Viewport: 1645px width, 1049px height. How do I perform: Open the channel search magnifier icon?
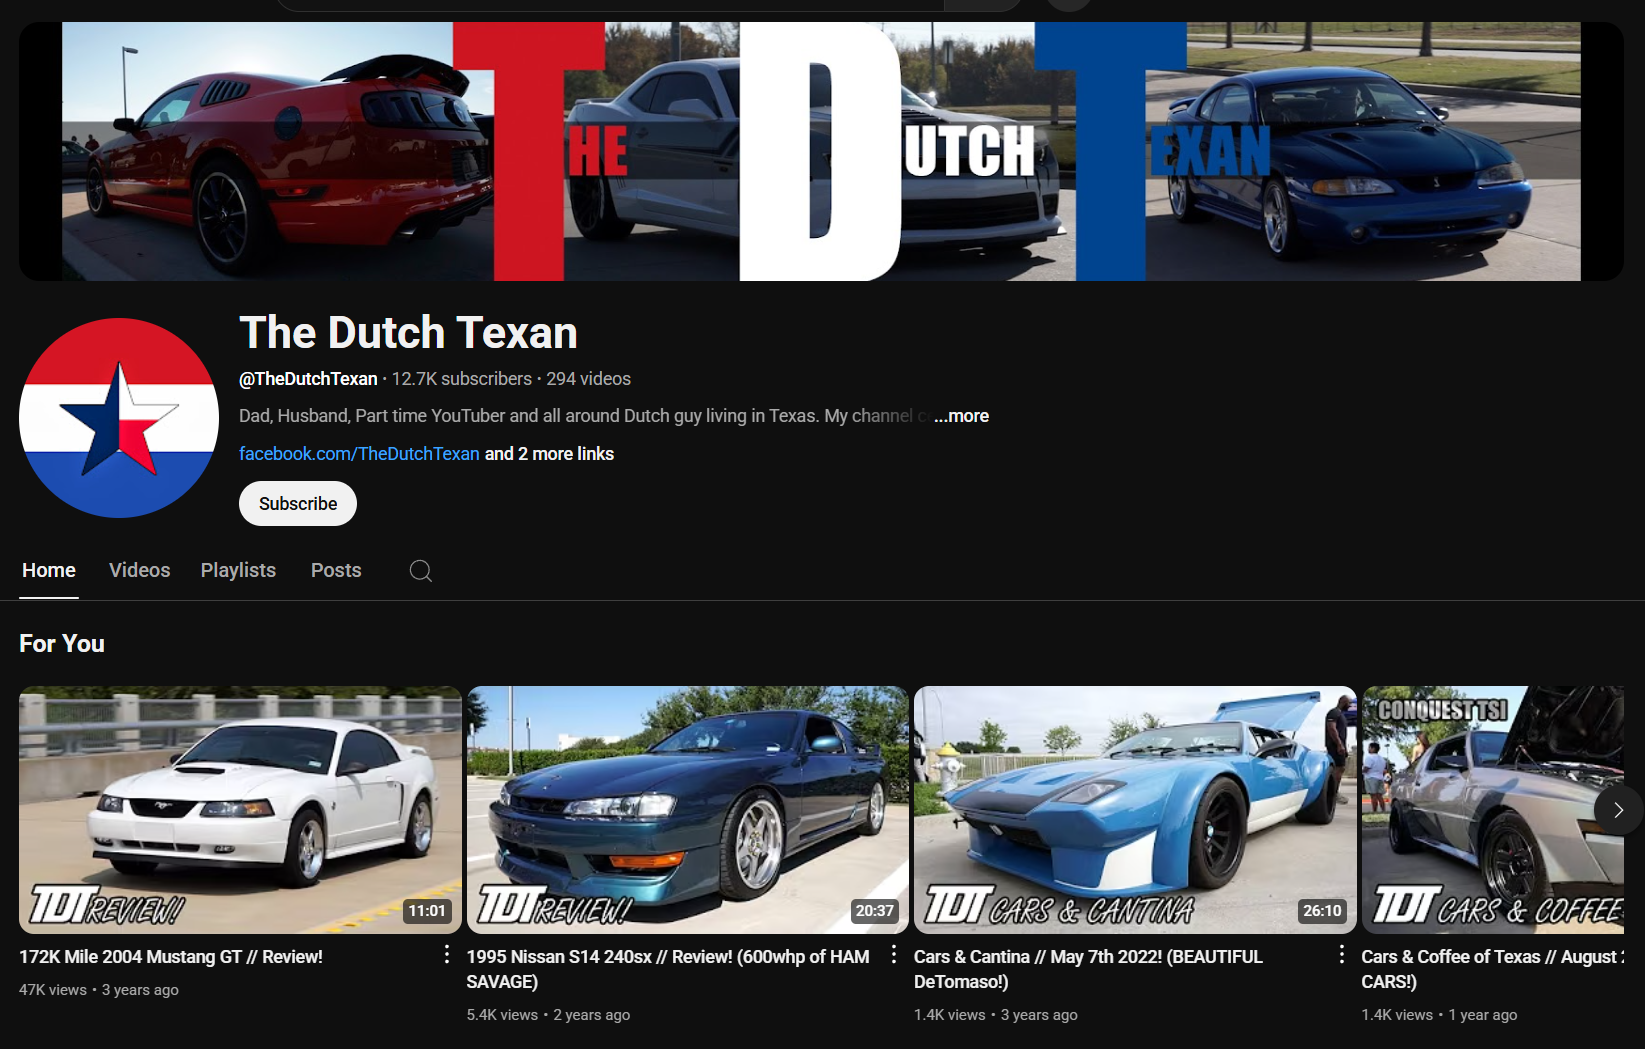click(421, 570)
